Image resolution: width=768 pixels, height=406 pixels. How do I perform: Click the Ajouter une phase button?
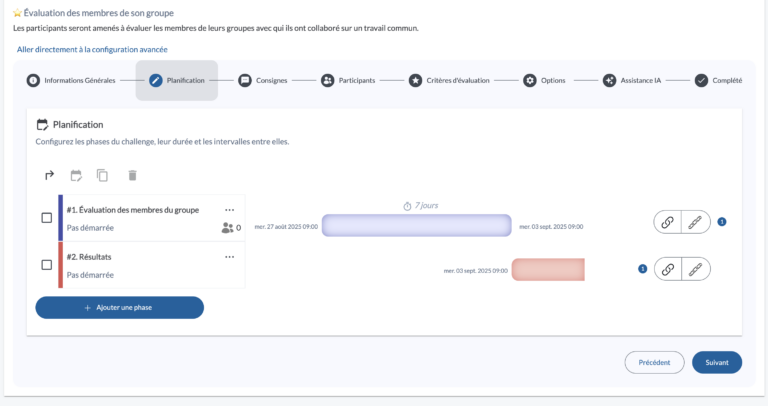[x=120, y=308]
